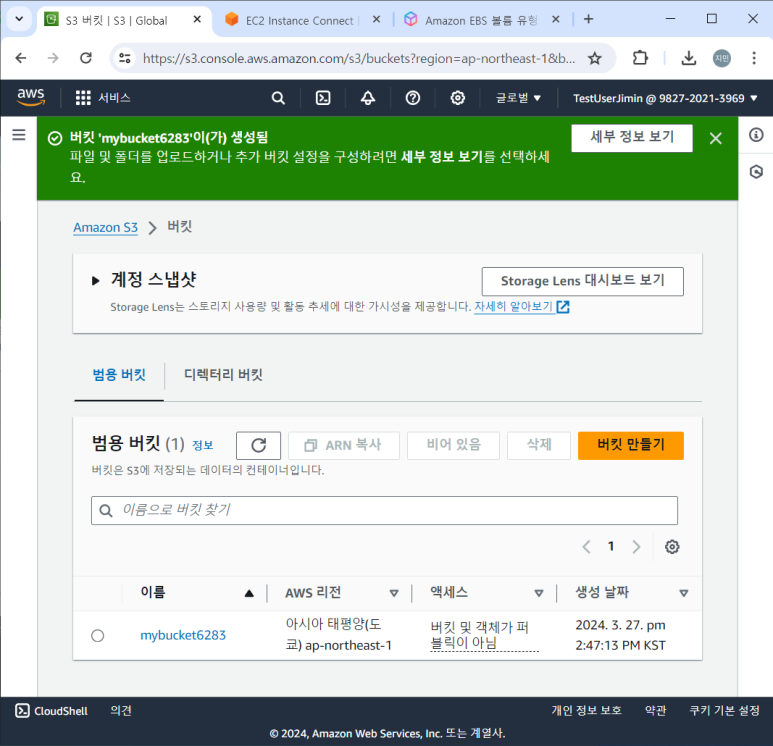The height and width of the screenshot is (746, 773).
Task: Open the 자세히 알아보기 link
Action: pyautogui.click(x=522, y=307)
